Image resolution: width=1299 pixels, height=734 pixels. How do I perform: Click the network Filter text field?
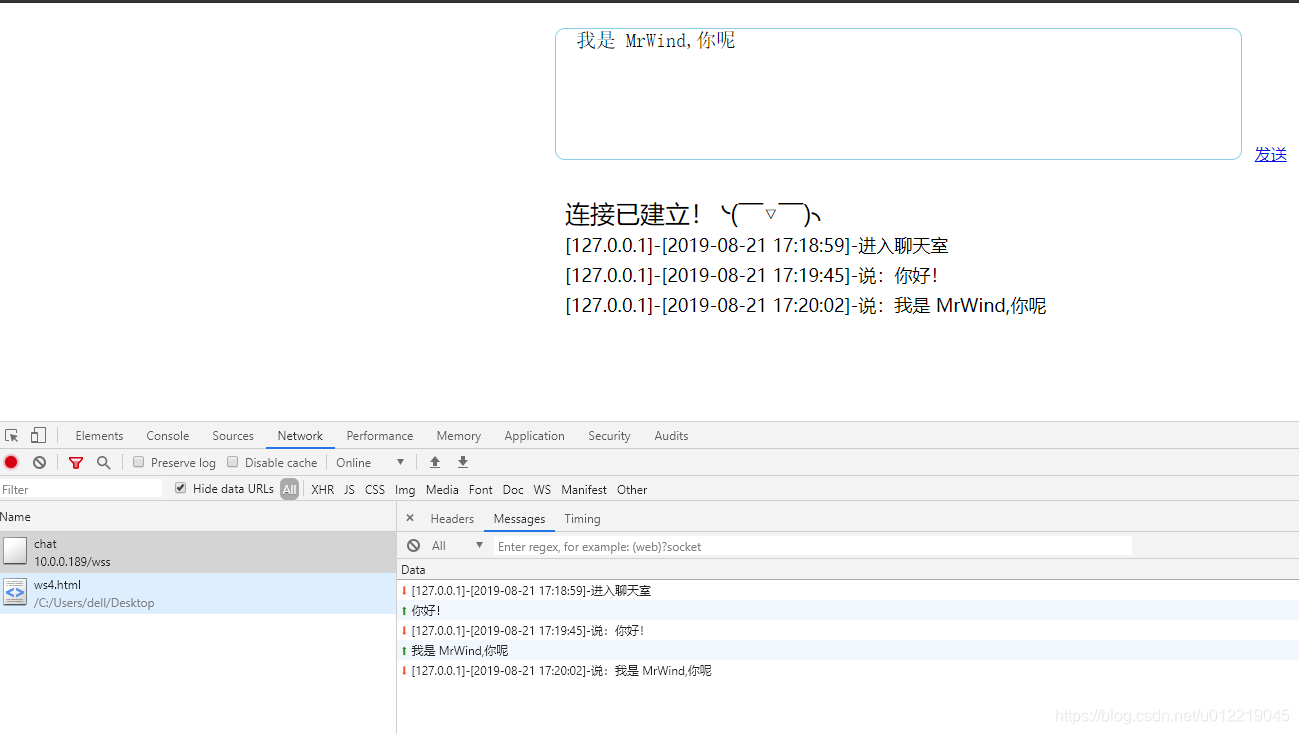click(x=81, y=489)
